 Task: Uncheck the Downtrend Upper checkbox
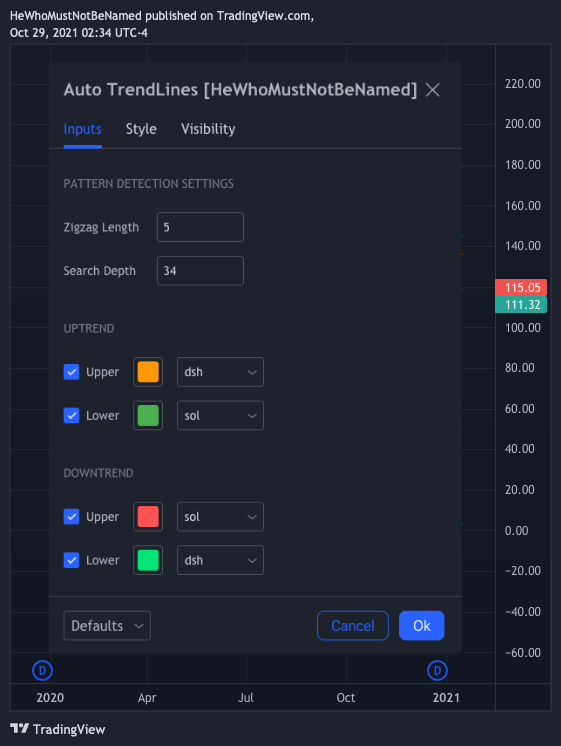(71, 517)
